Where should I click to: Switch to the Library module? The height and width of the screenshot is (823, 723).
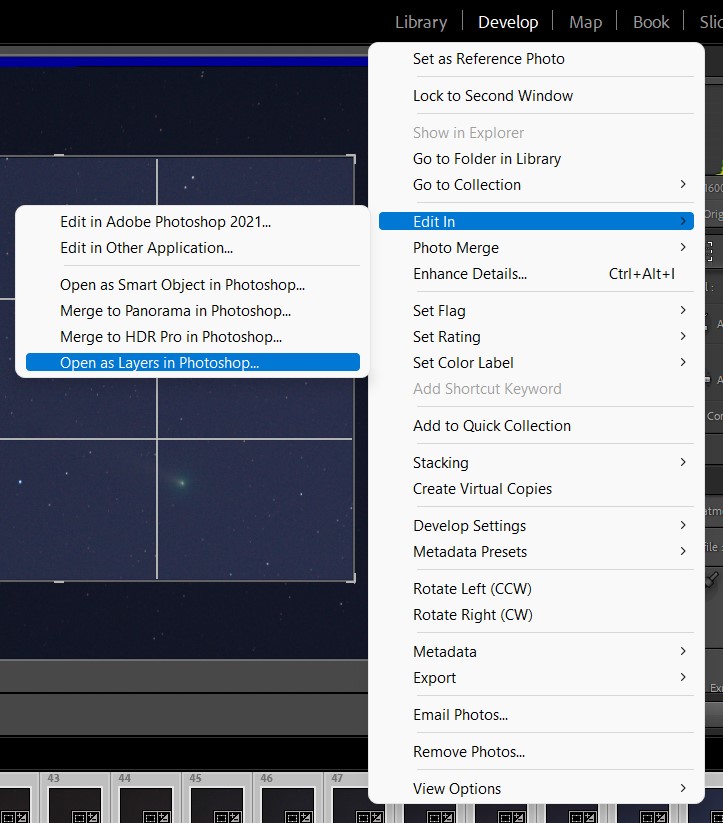pos(421,22)
